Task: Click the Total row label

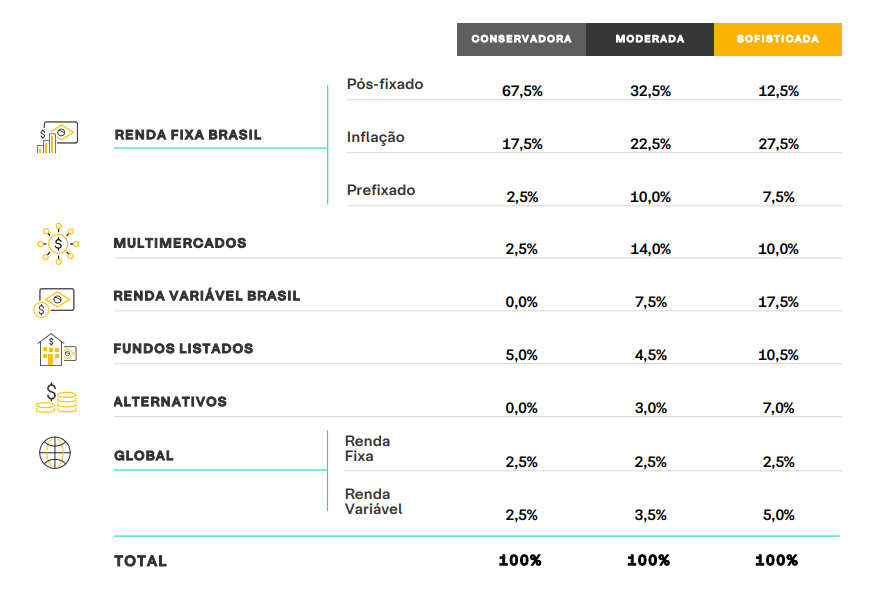Action: [140, 561]
